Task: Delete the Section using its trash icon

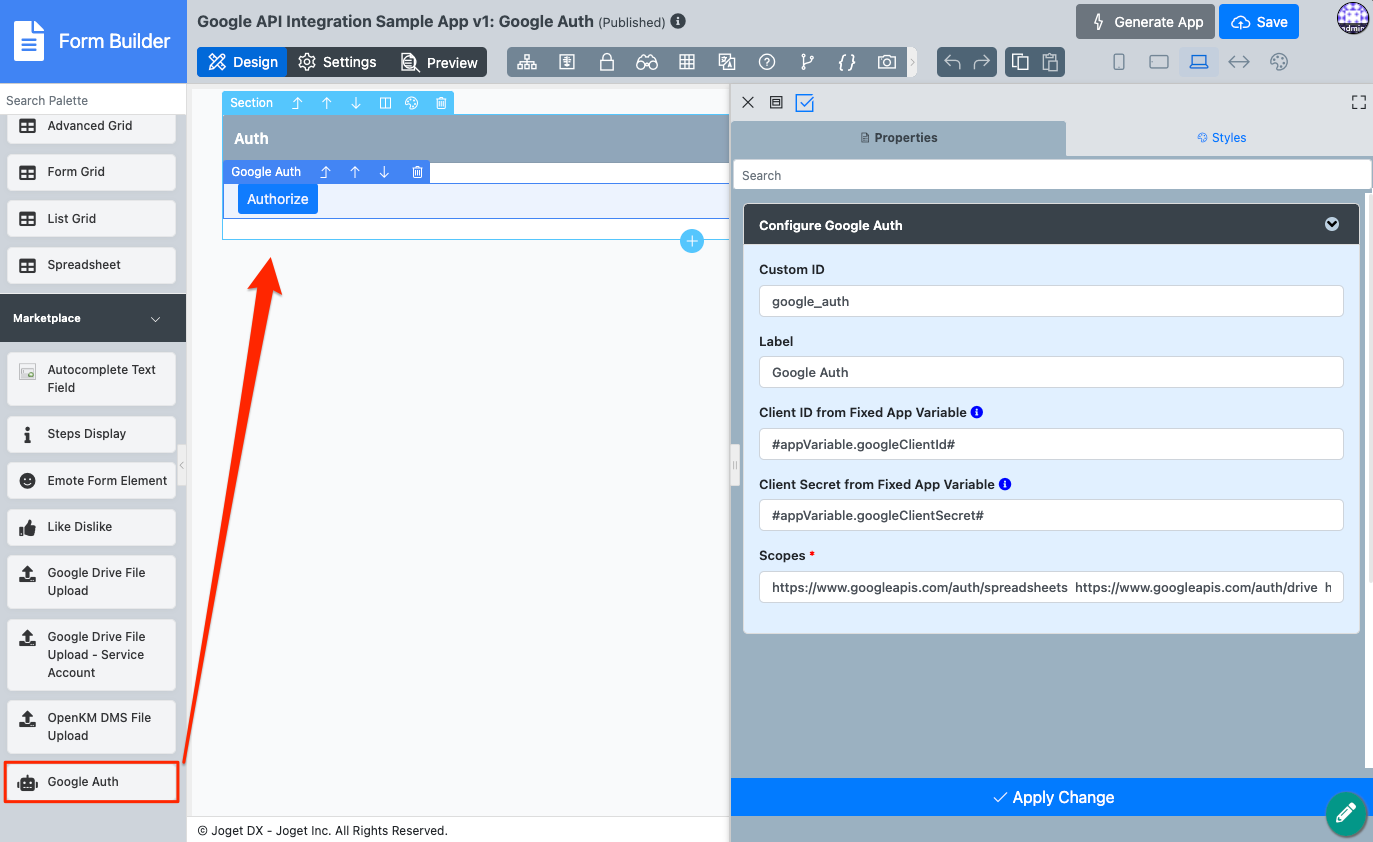Action: click(441, 103)
